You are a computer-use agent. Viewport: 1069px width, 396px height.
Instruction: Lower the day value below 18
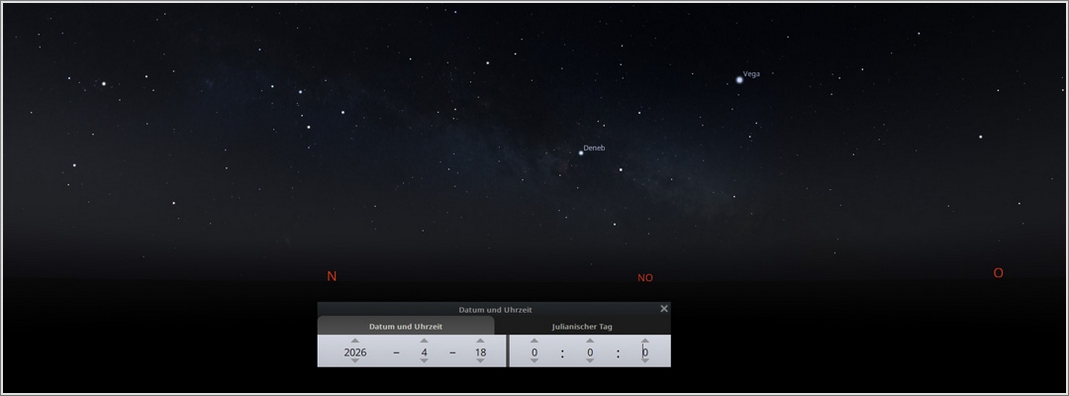[481, 361]
